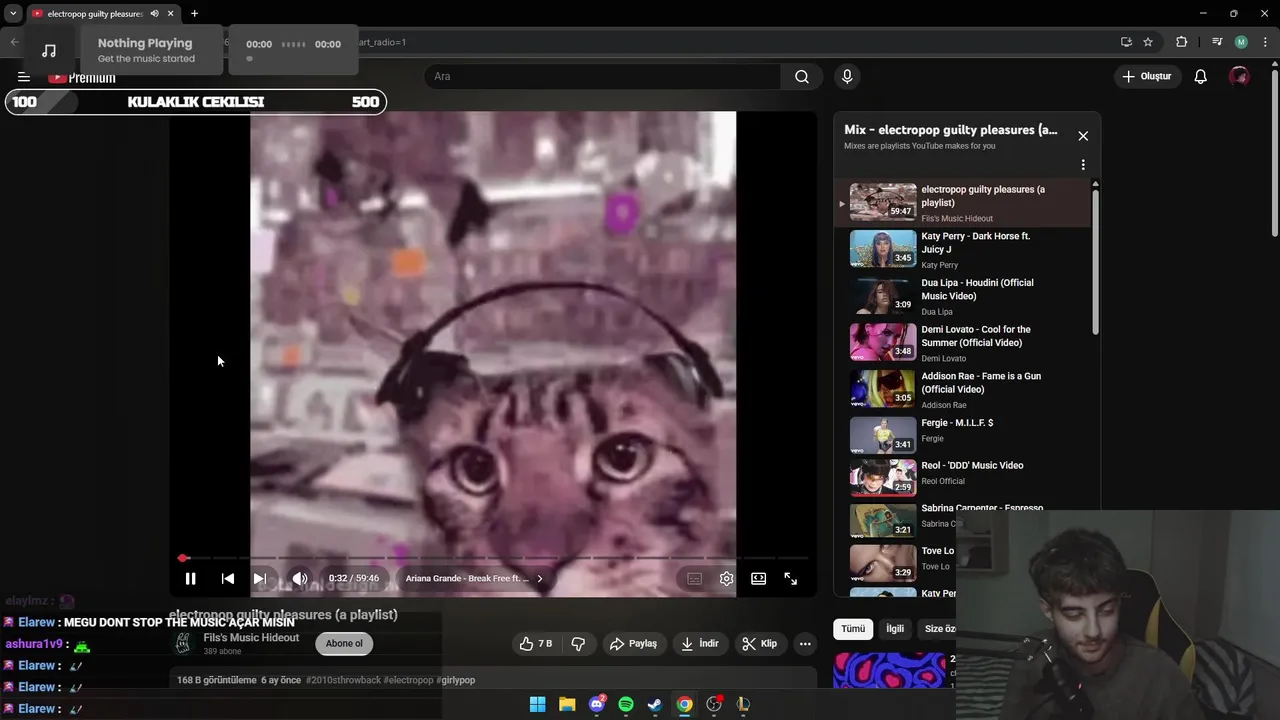Screen dimensions: 1280x720
Task: Open File Explorer from the taskbar
Action: click(x=567, y=704)
